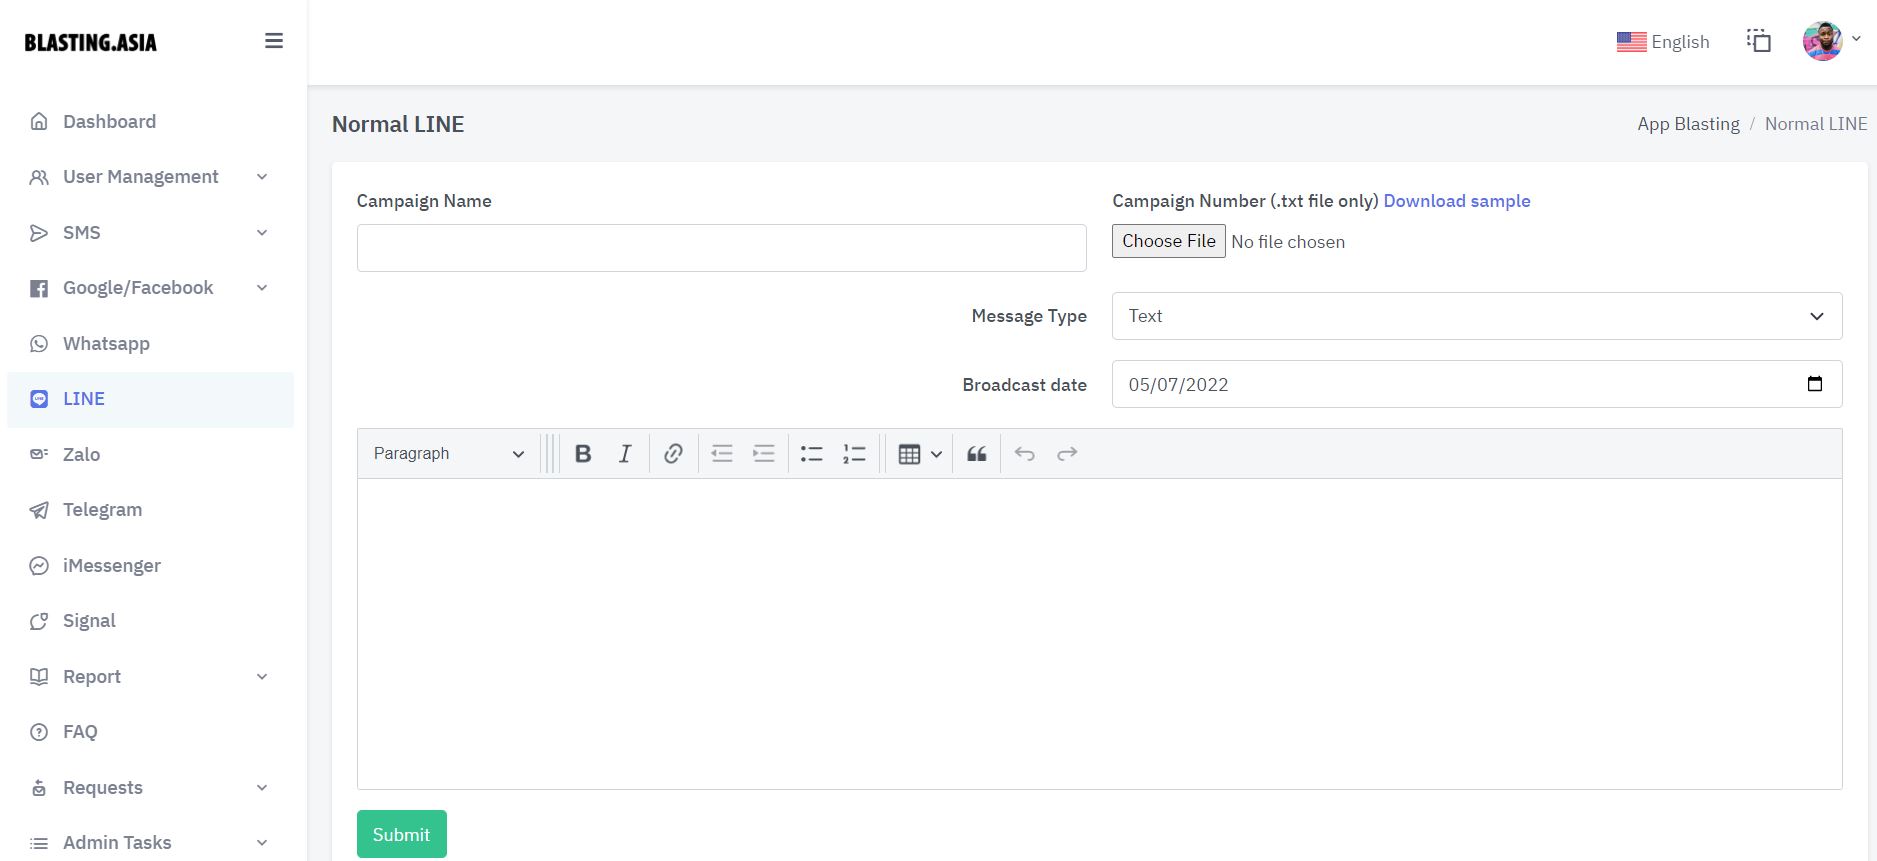Open the insert table dropdown

click(920, 454)
